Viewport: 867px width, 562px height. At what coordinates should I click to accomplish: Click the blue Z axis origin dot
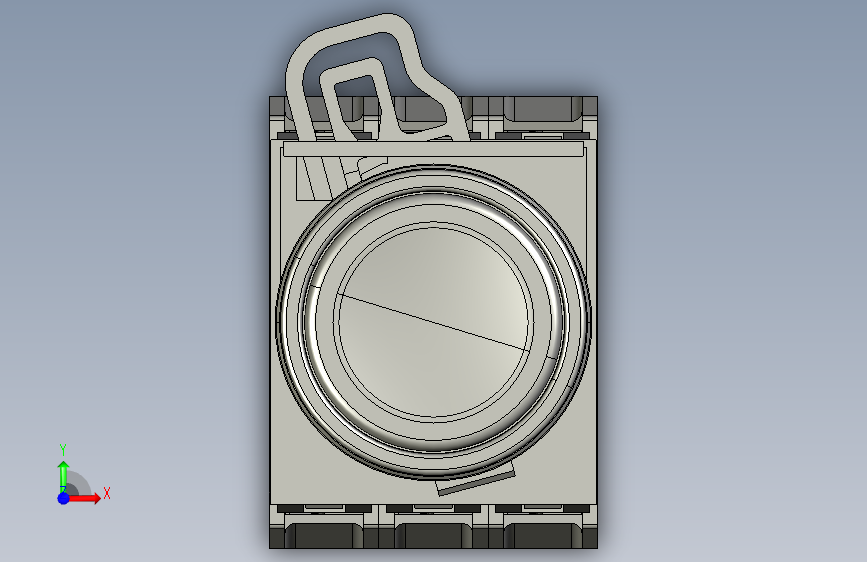(63, 498)
